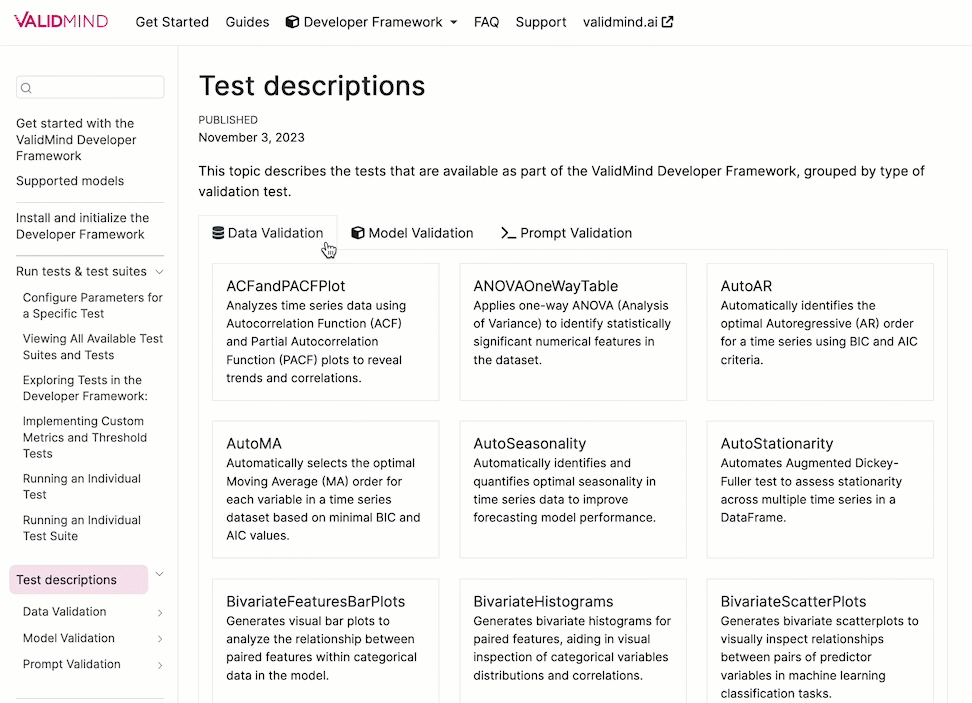972x703 pixels.
Task: Expand Data Validation in the sidebar
Action: point(160,611)
